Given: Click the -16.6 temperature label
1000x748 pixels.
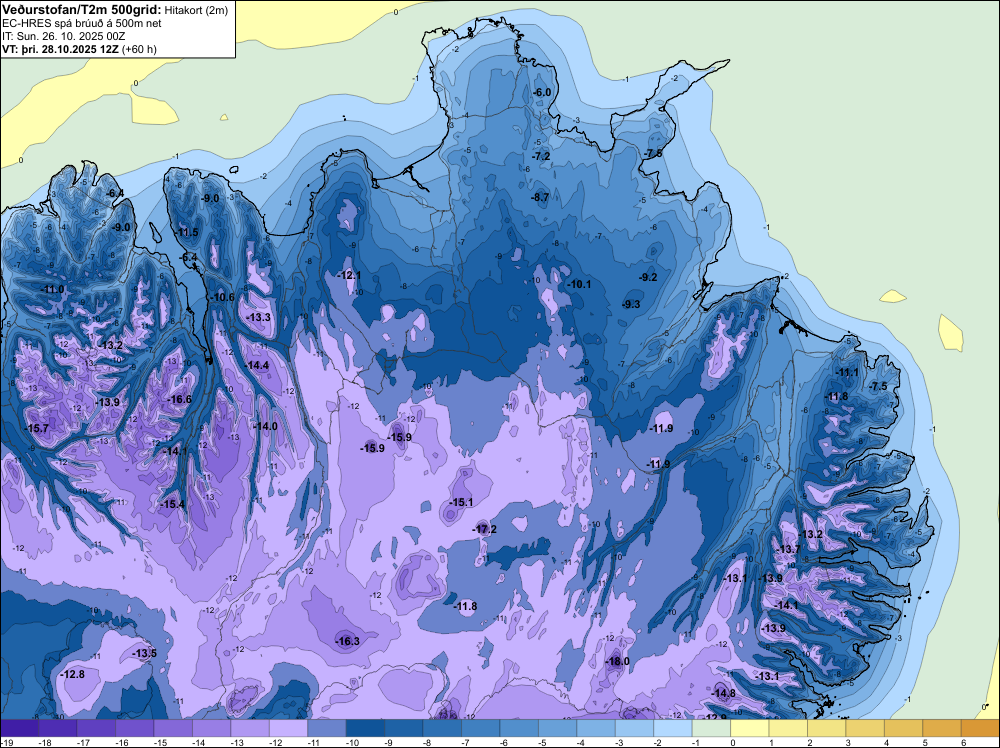Looking at the screenshot, I should coord(179,399).
